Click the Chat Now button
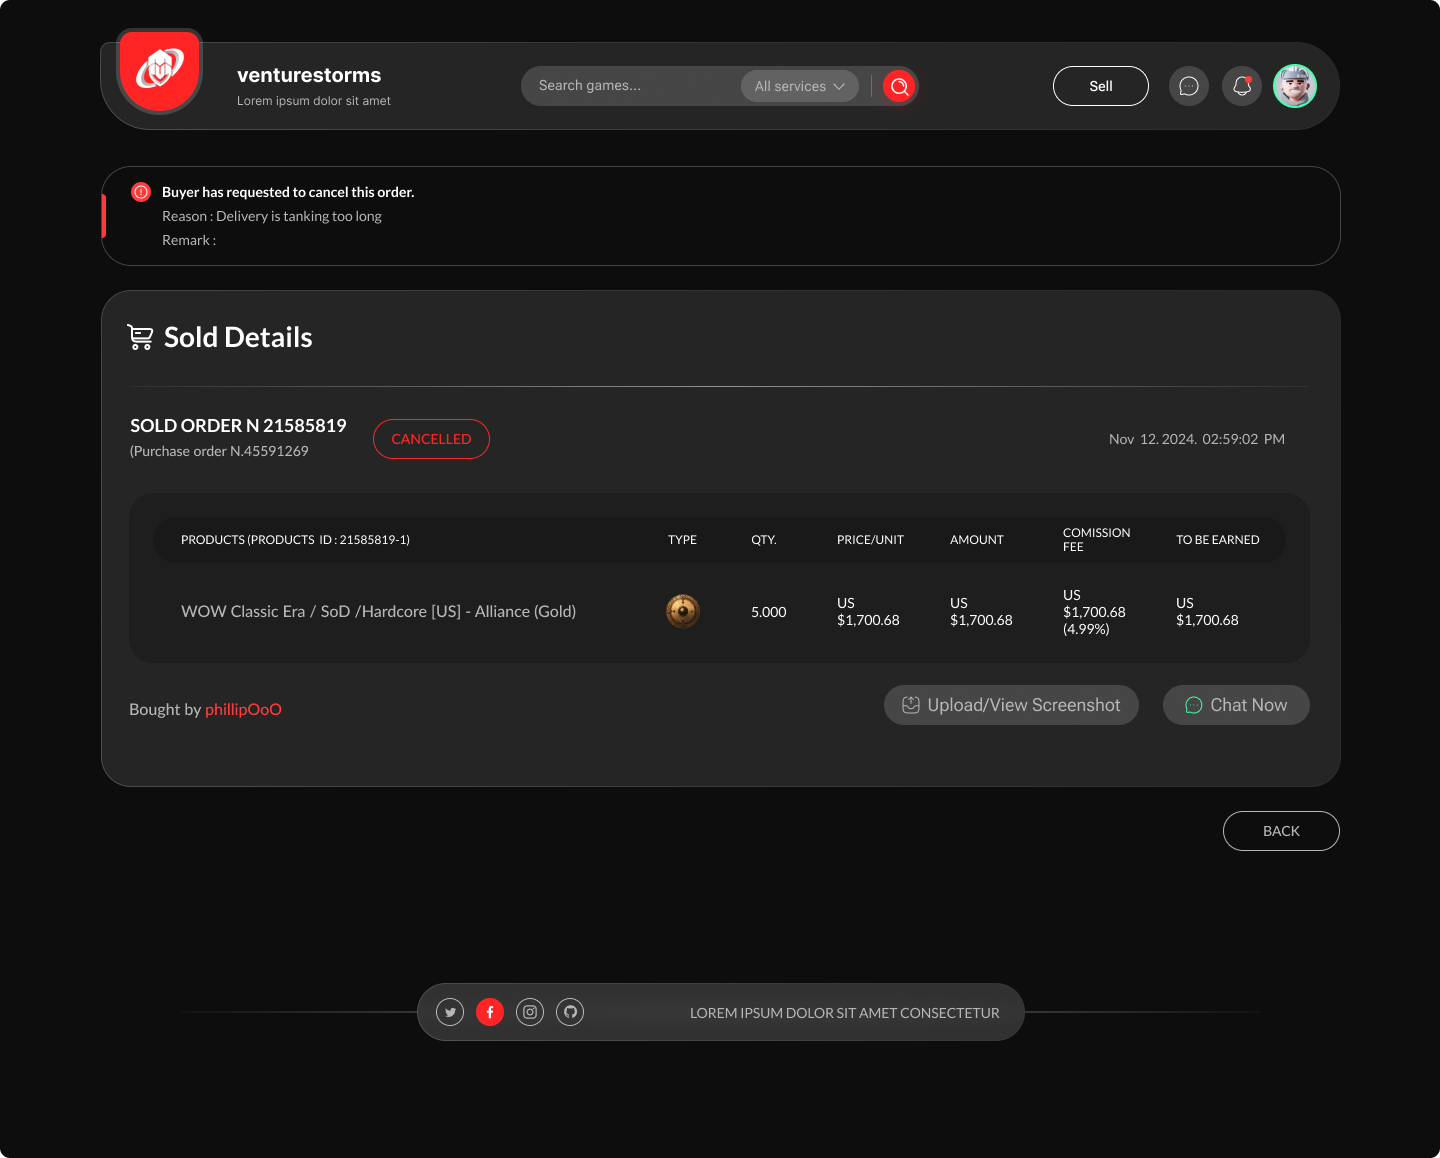1440x1158 pixels. [1236, 705]
